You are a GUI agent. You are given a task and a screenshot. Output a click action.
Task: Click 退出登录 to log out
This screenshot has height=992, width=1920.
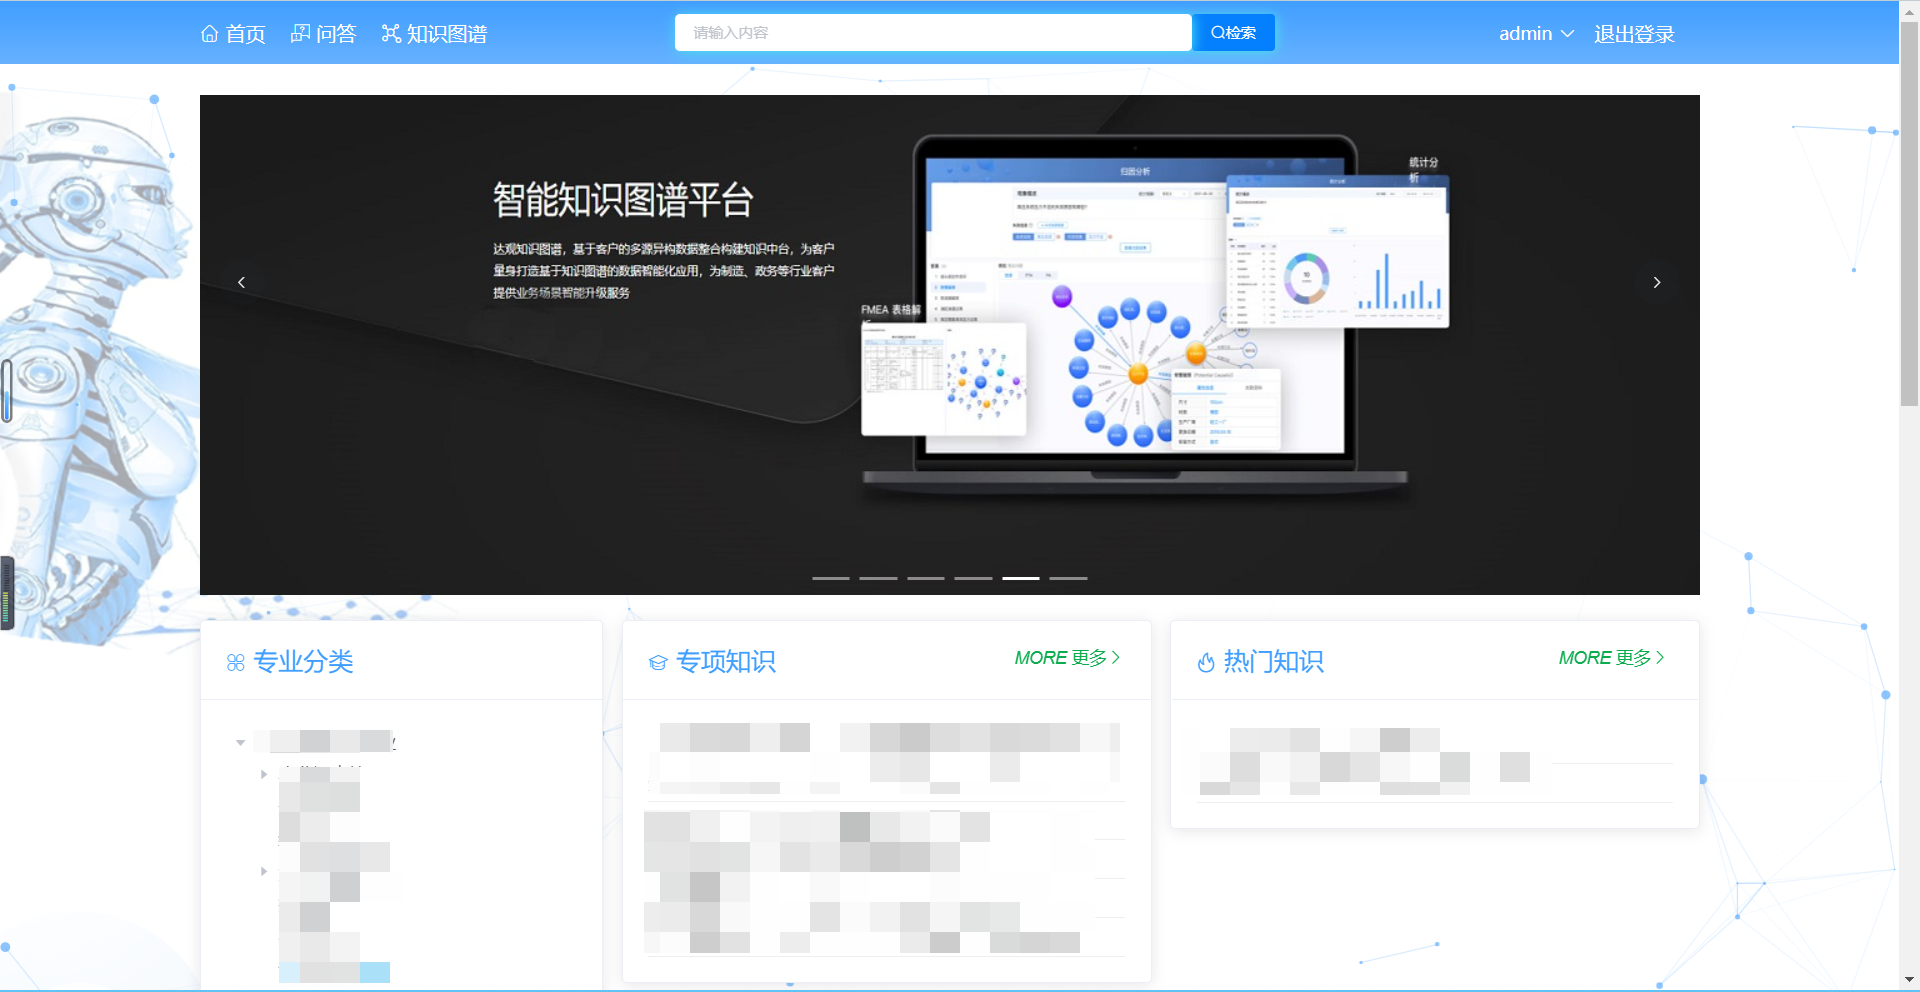click(x=1634, y=34)
